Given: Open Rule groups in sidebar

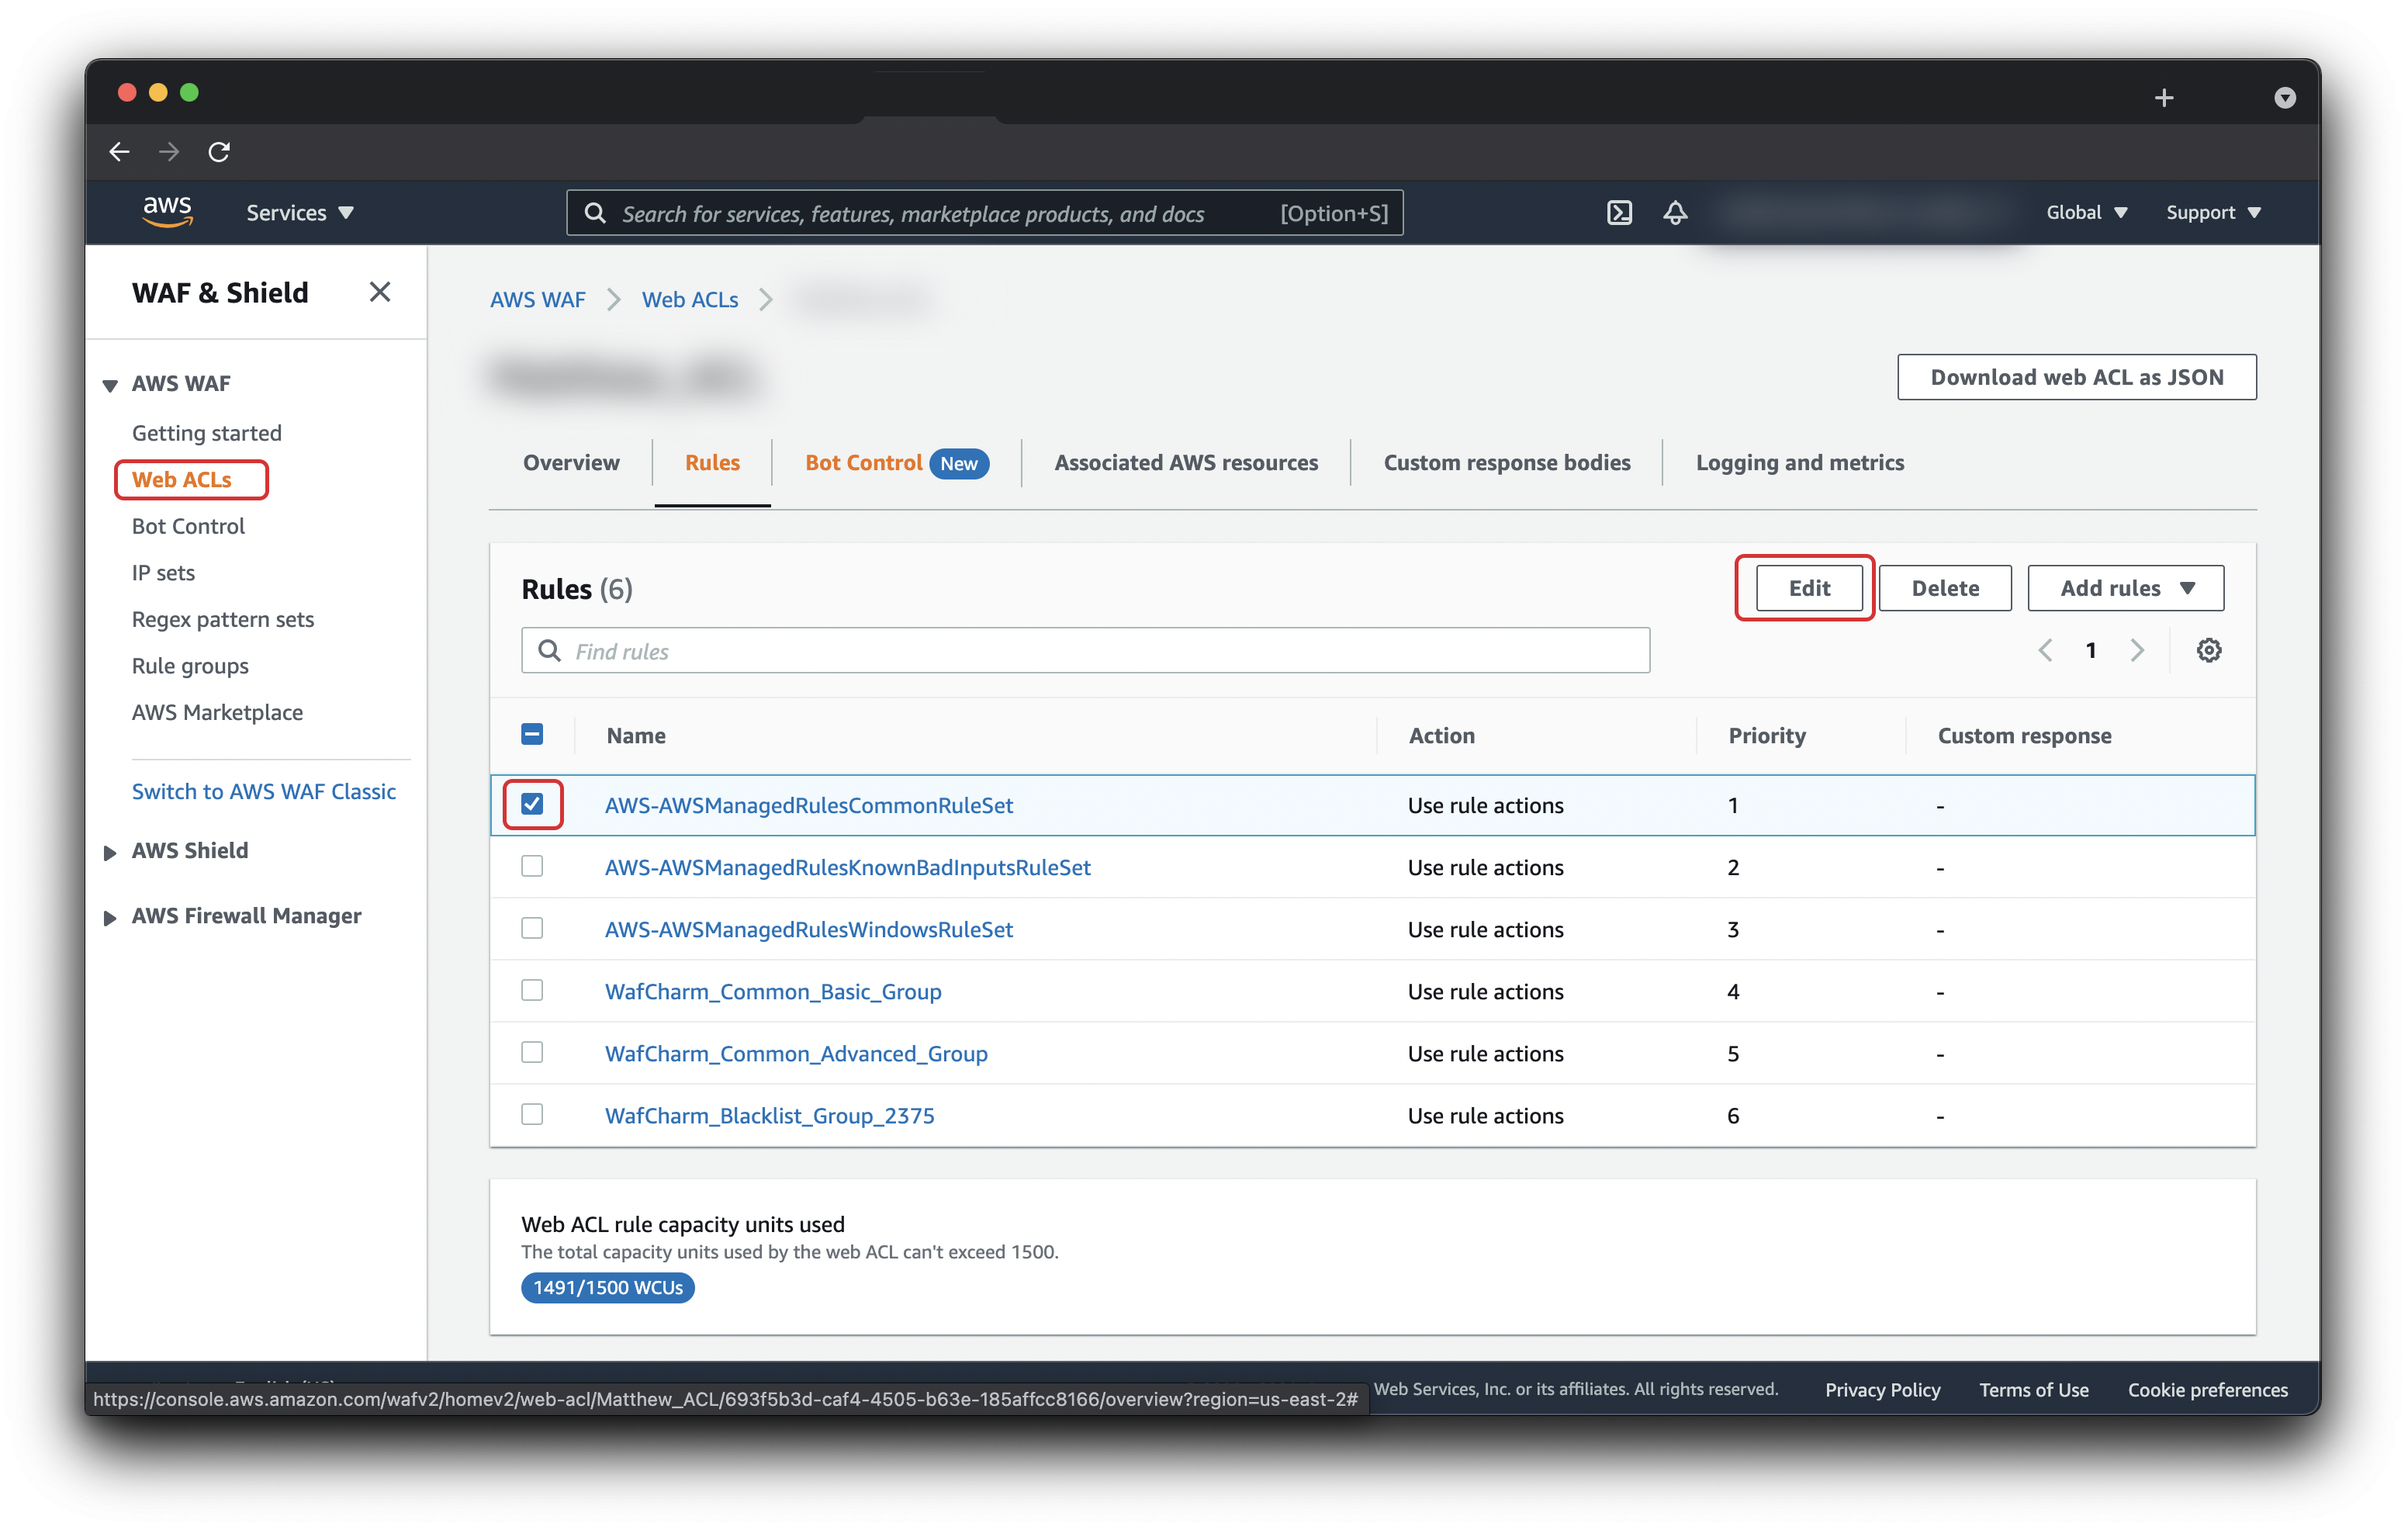Looking at the screenshot, I should [190, 666].
